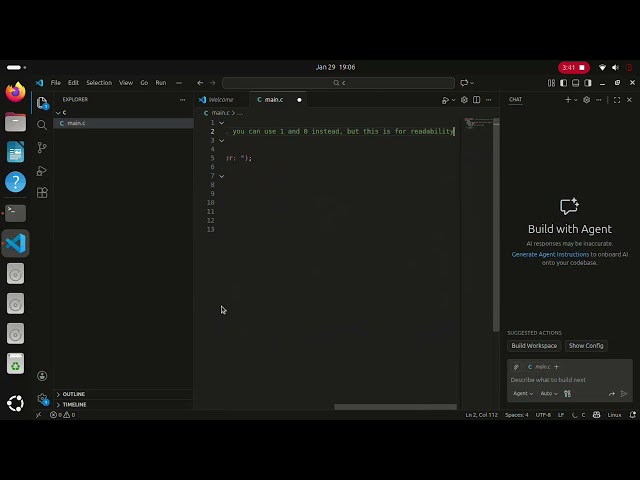The height and width of the screenshot is (480, 640).
Task: Split the editor to the right
Action: pyautogui.click(x=476, y=100)
